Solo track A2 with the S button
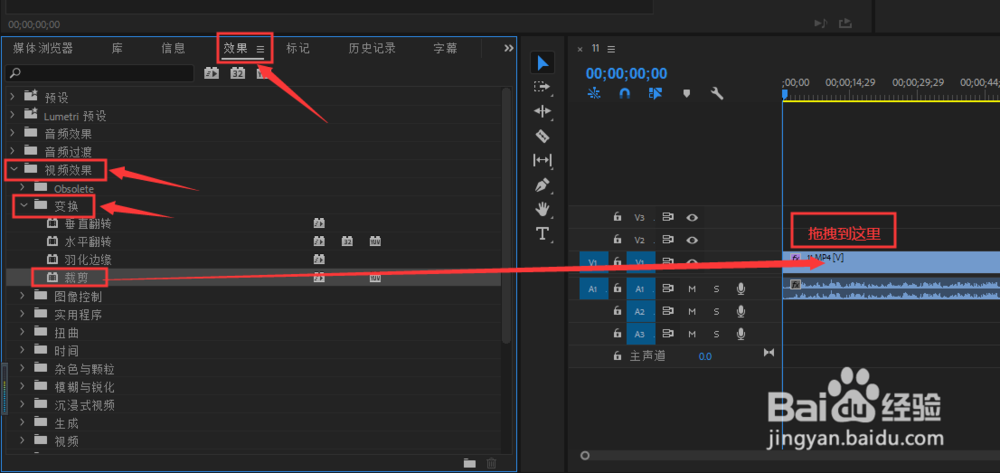Viewport: 1000px width, 473px height. click(716, 312)
